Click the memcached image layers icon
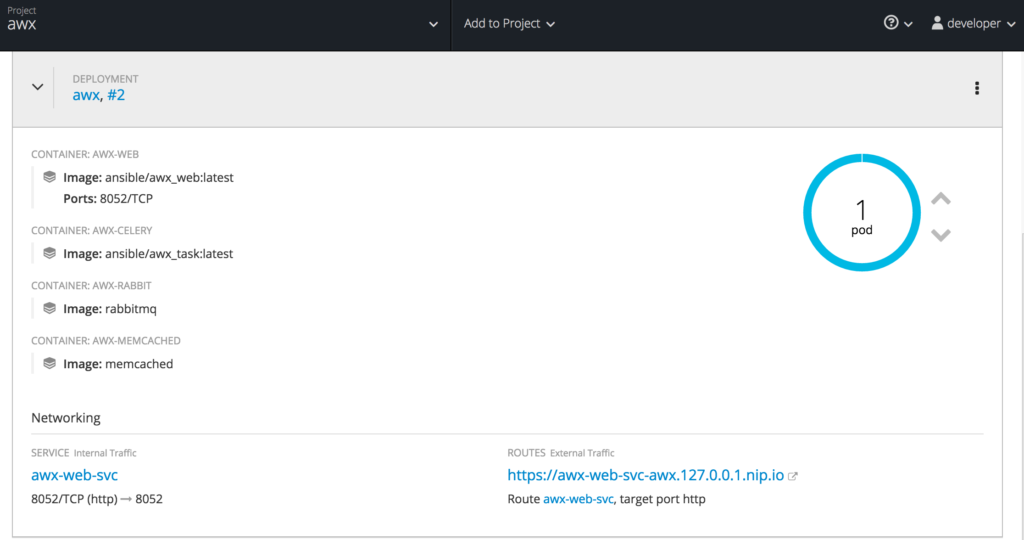Viewport: 1024px width, 540px height. click(x=49, y=364)
